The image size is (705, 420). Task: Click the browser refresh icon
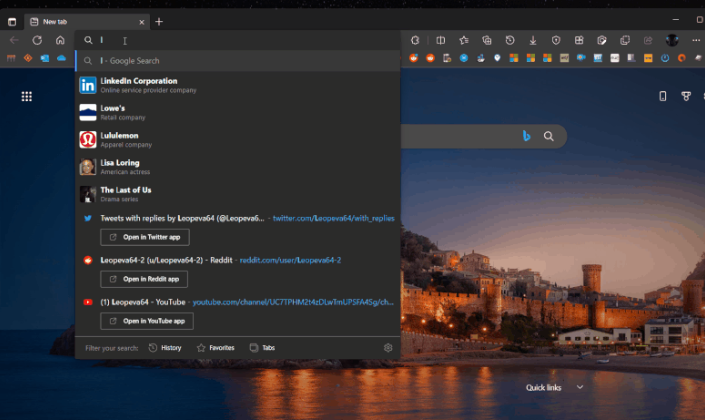37,40
